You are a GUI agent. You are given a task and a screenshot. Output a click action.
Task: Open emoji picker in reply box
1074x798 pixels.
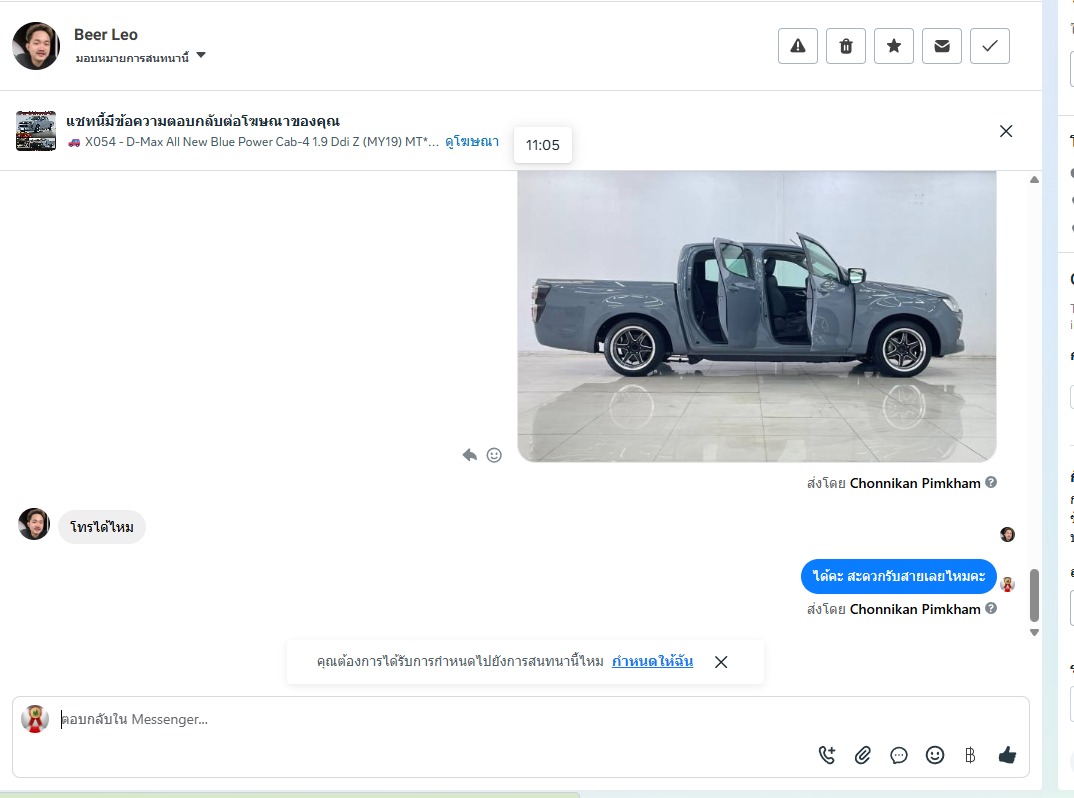pos(935,755)
